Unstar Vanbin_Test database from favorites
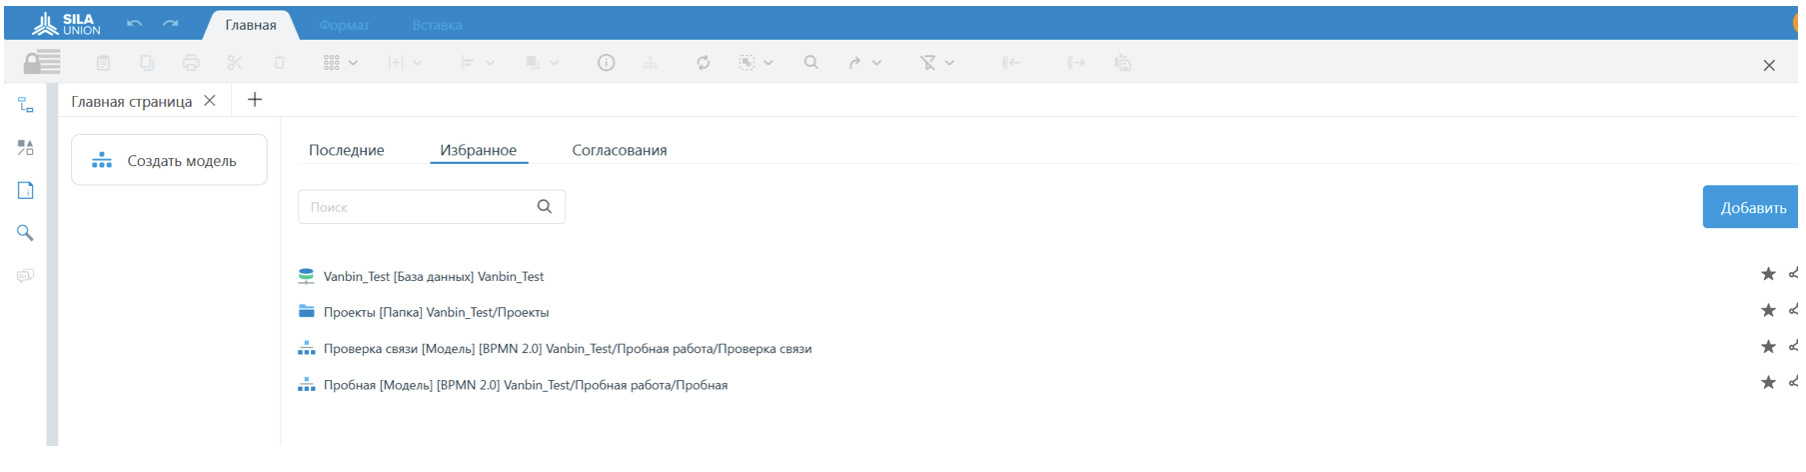Image resolution: width=1806 pixels, height=472 pixels. coord(1767,274)
